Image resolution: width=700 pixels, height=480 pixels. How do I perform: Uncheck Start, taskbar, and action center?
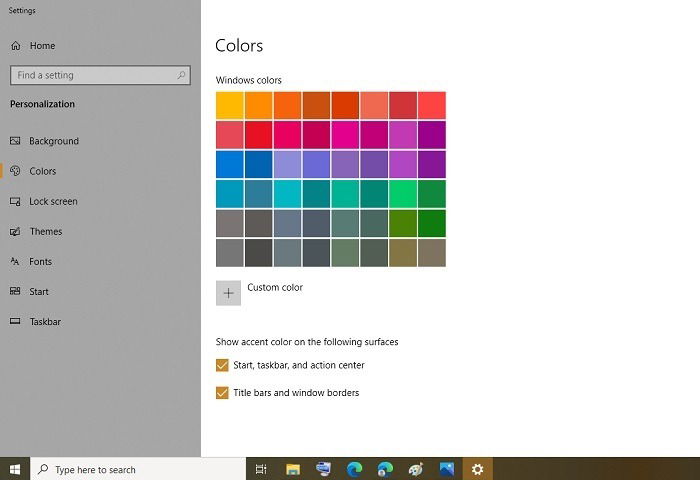(x=222, y=365)
